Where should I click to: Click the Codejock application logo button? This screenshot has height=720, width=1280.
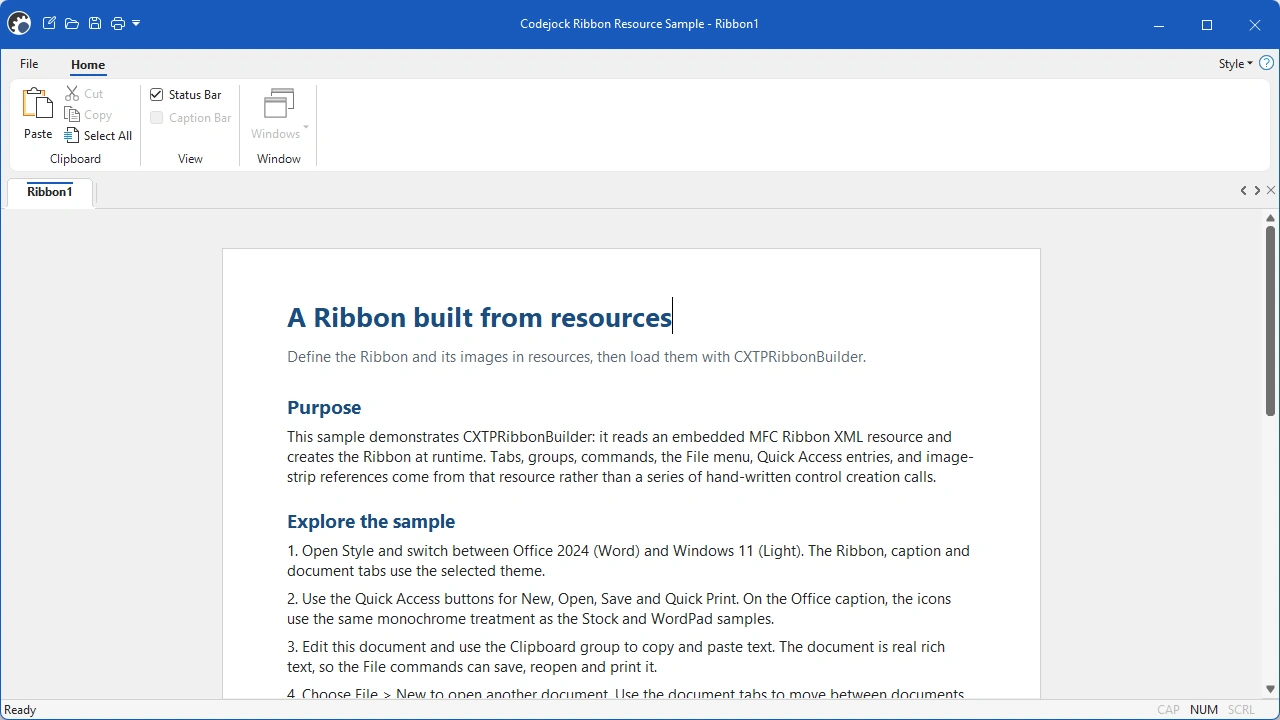click(x=19, y=23)
